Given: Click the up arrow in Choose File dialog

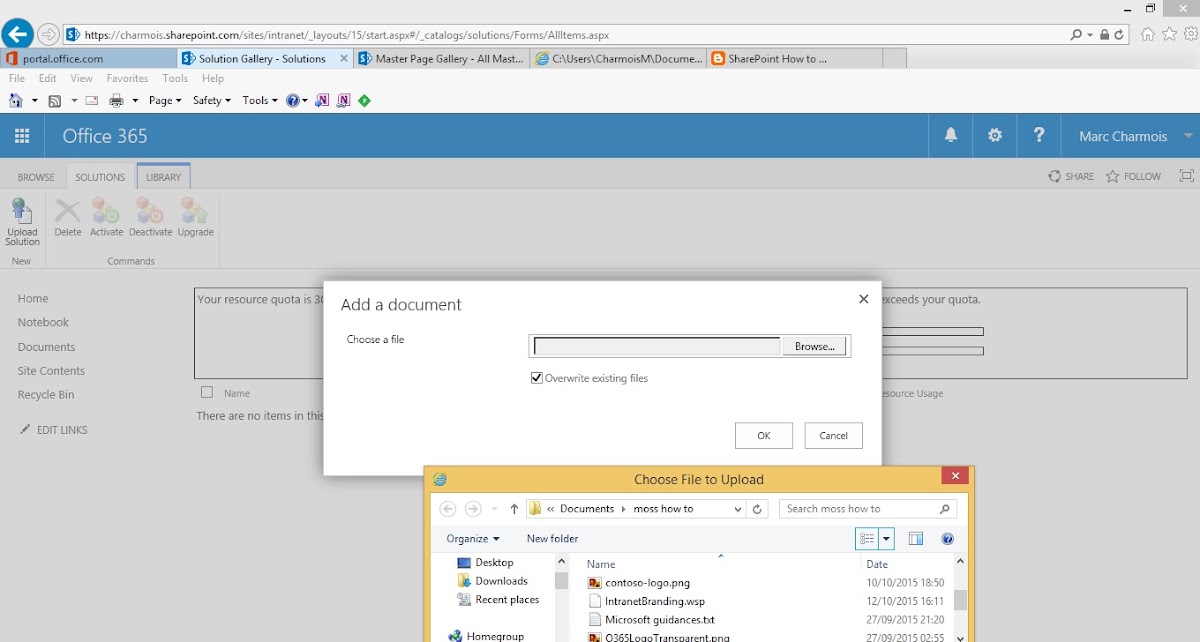Looking at the screenshot, I should tap(514, 509).
